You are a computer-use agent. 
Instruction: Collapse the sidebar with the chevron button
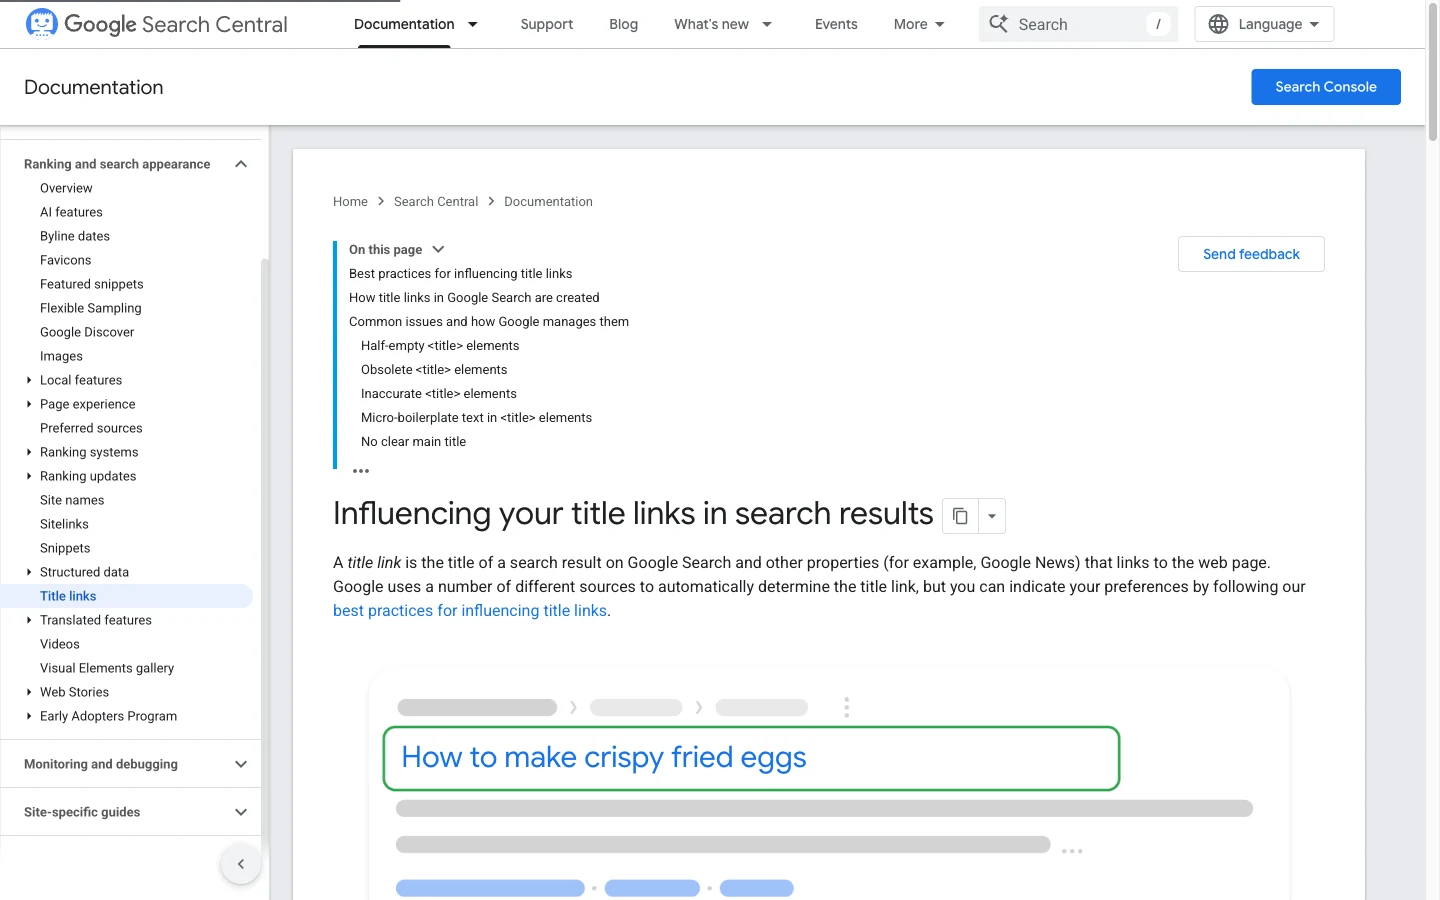pos(241,864)
